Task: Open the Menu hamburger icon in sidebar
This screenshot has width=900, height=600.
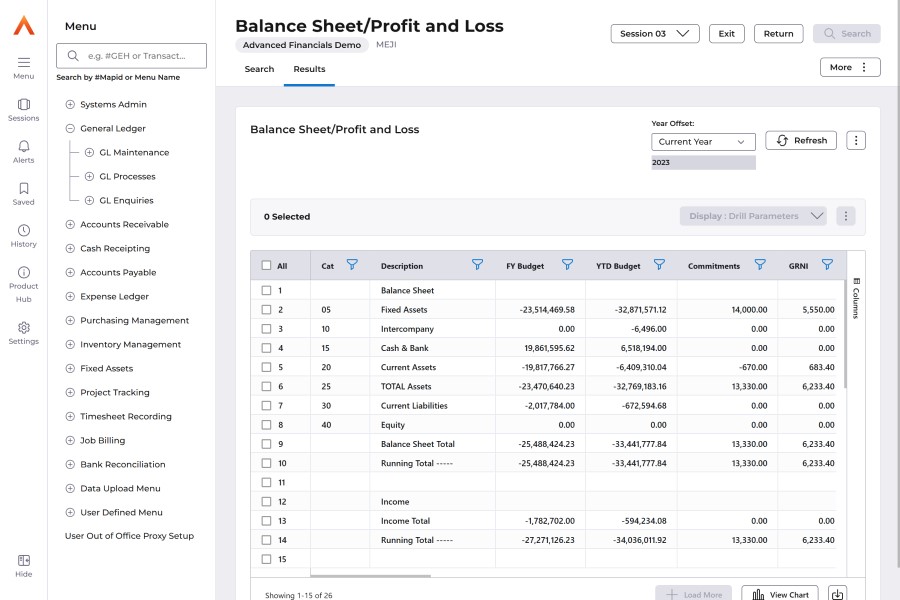Action: (x=24, y=63)
